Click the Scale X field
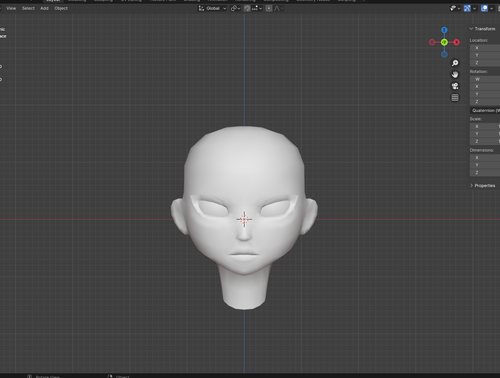Image resolution: width=500 pixels, height=378 pixels. tap(485, 126)
